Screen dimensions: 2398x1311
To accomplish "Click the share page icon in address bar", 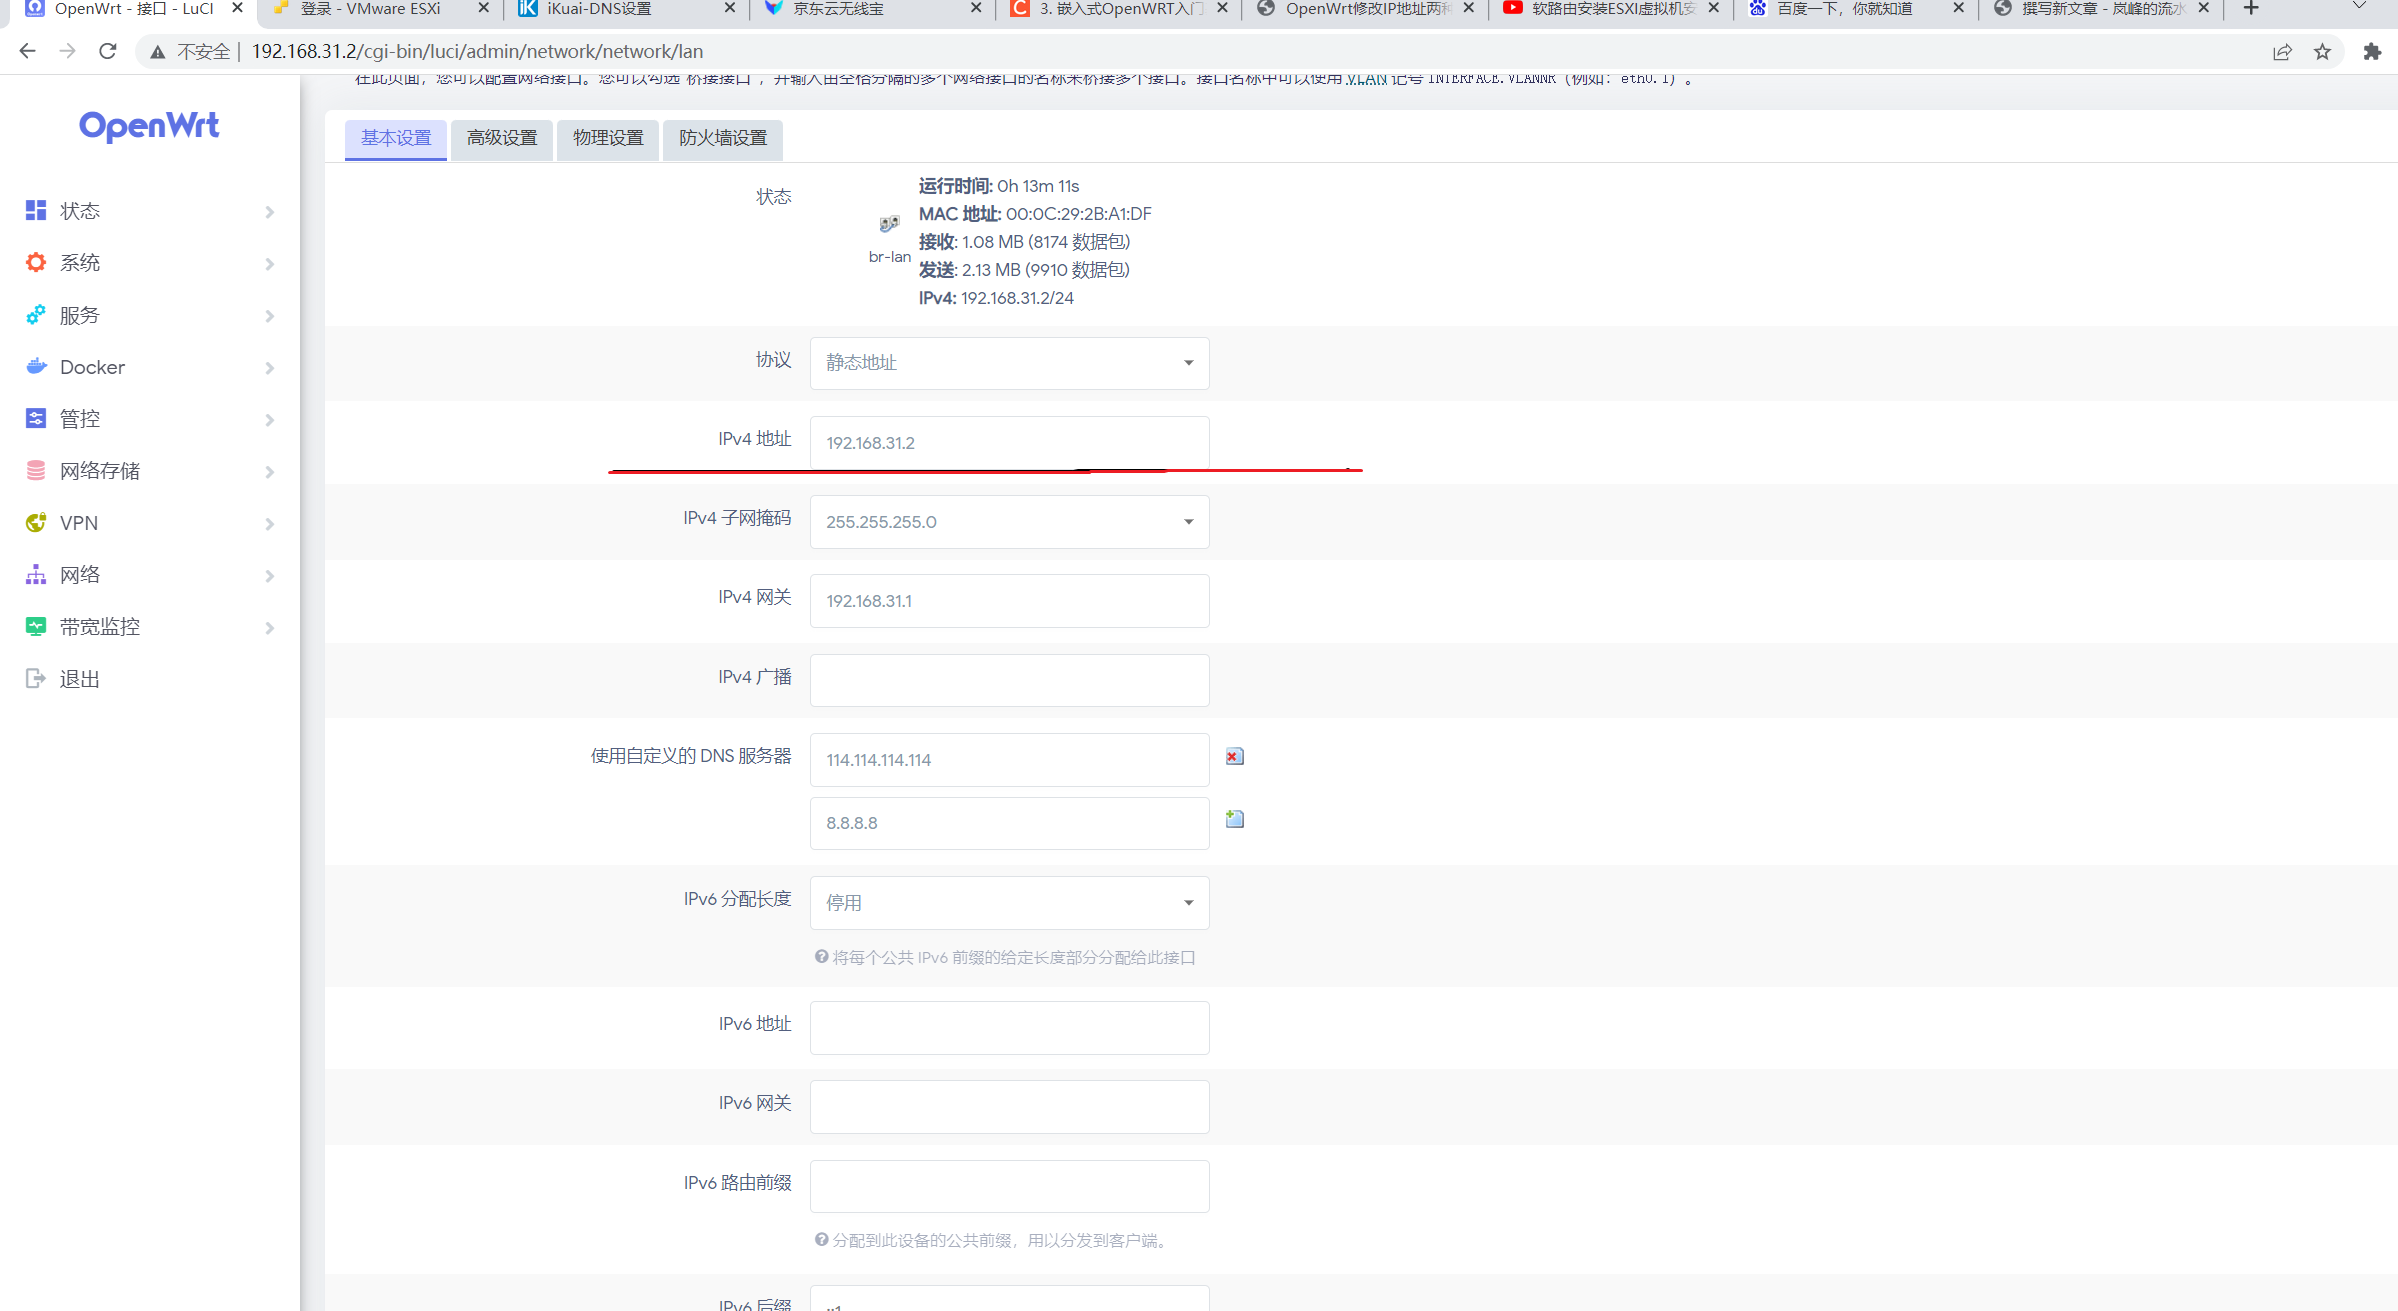I will [x=2281, y=52].
